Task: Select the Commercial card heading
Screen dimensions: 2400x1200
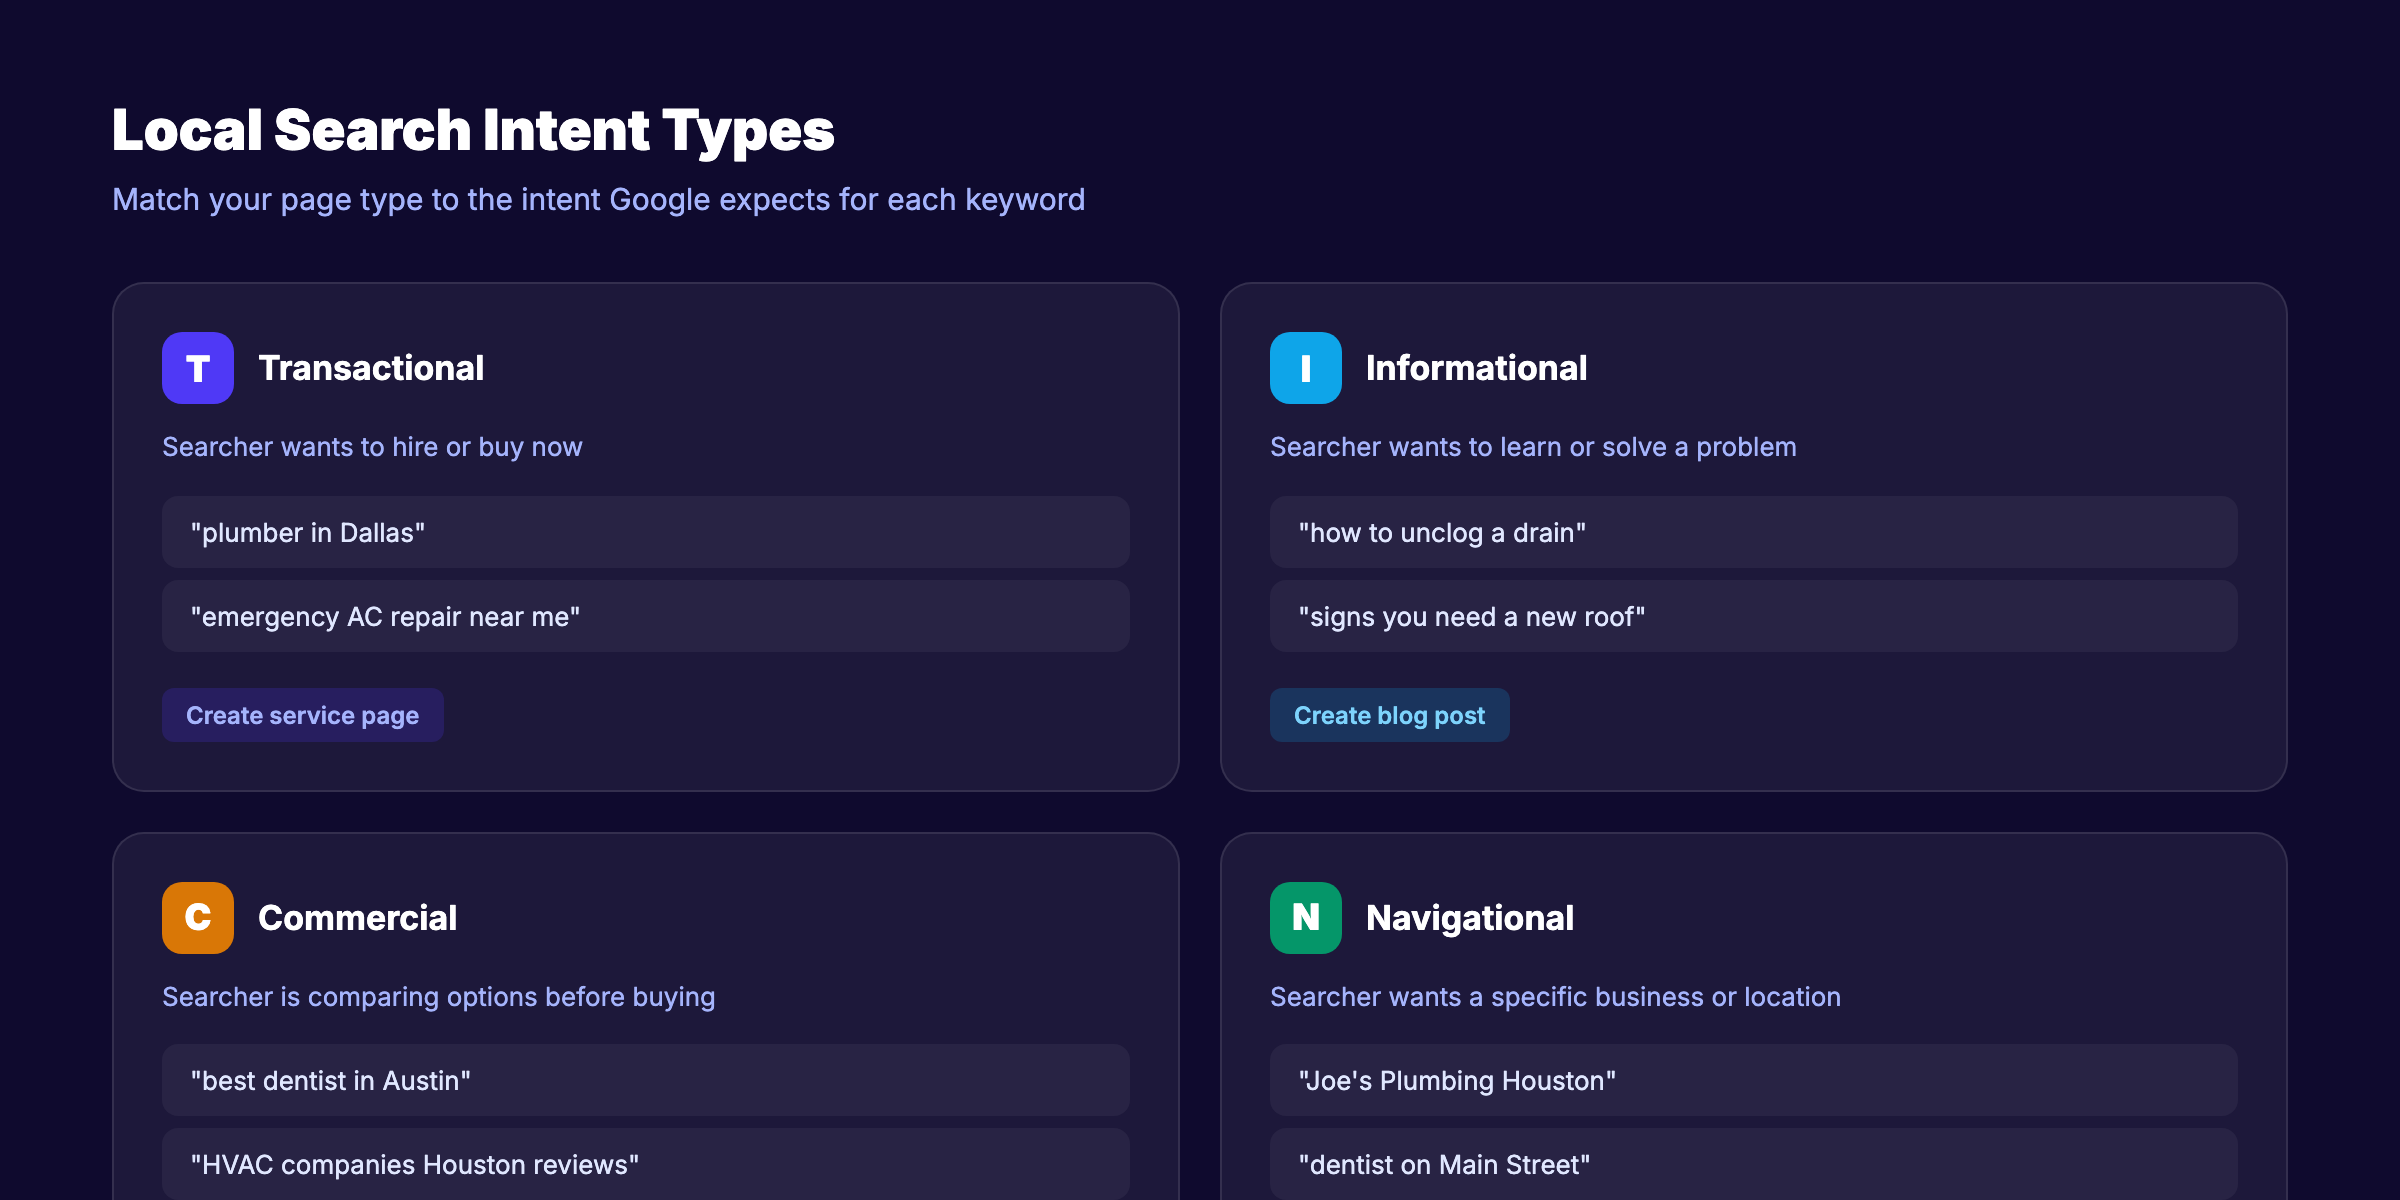Action: coord(358,918)
